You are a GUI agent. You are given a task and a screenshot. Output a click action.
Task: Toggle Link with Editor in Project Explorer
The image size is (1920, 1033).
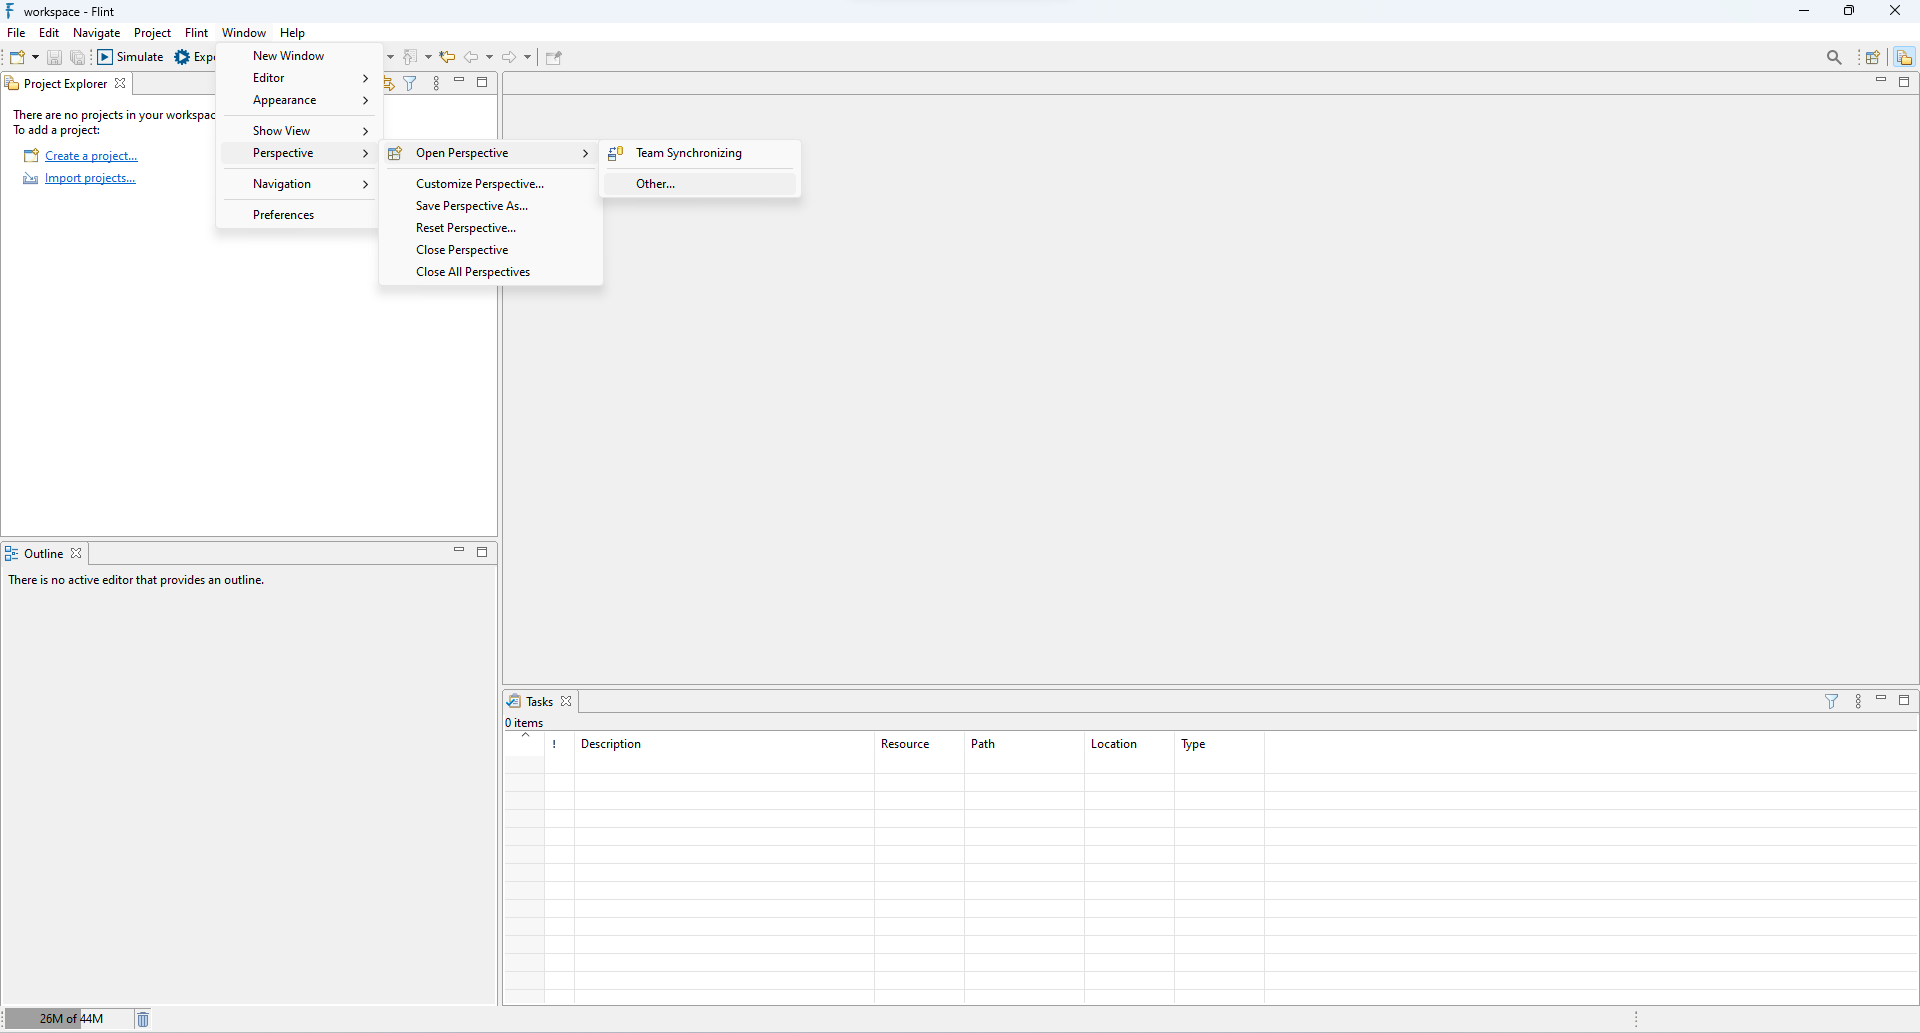point(388,84)
